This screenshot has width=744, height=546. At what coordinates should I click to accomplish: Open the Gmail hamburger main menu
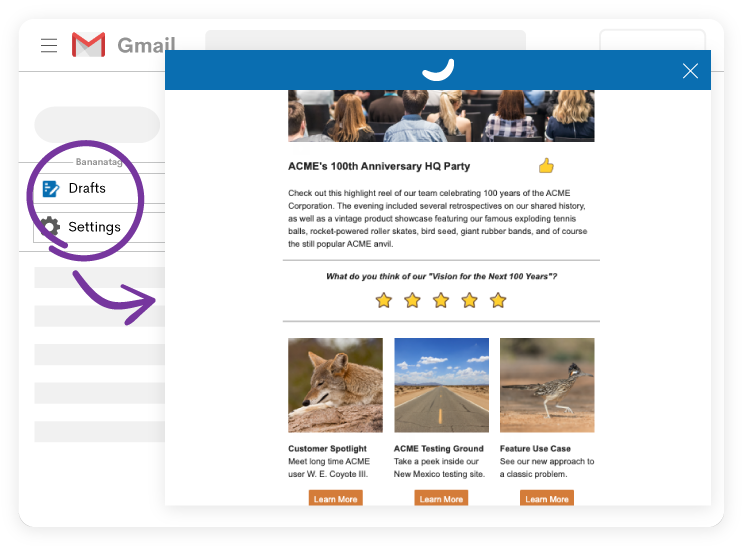pos(49,46)
